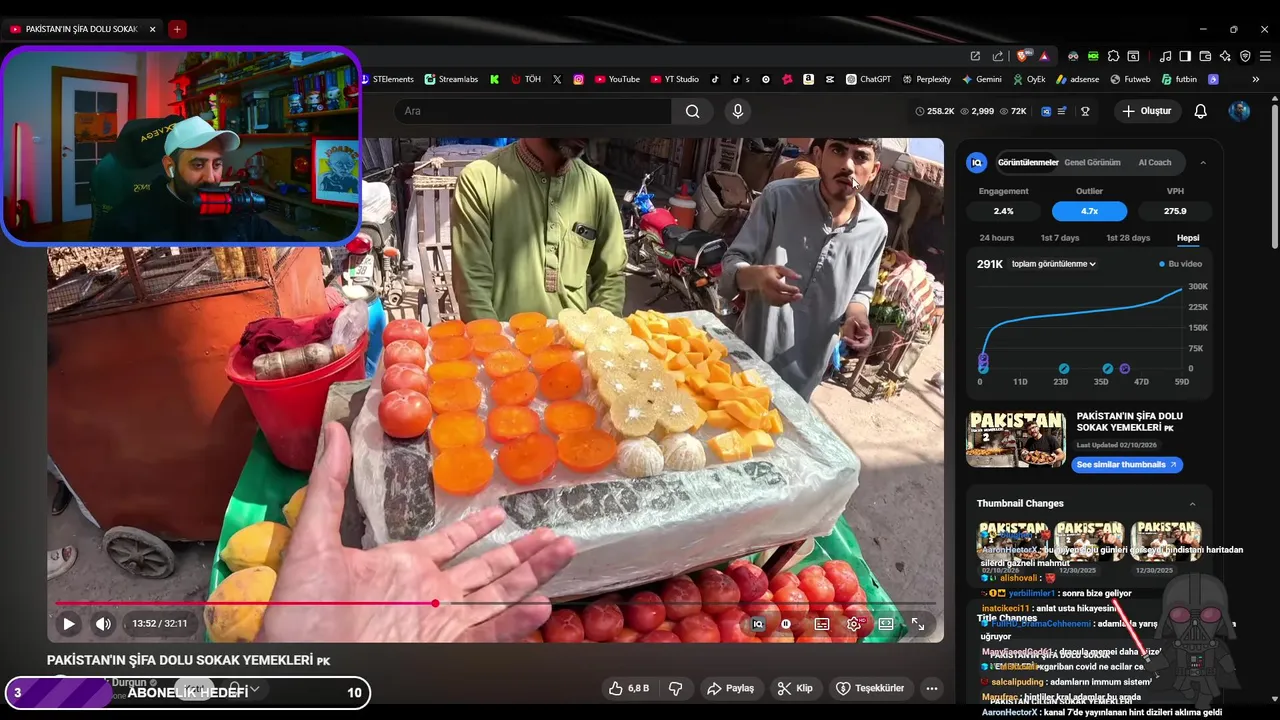Mute the video volume
This screenshot has width=1280, height=720.
103,624
